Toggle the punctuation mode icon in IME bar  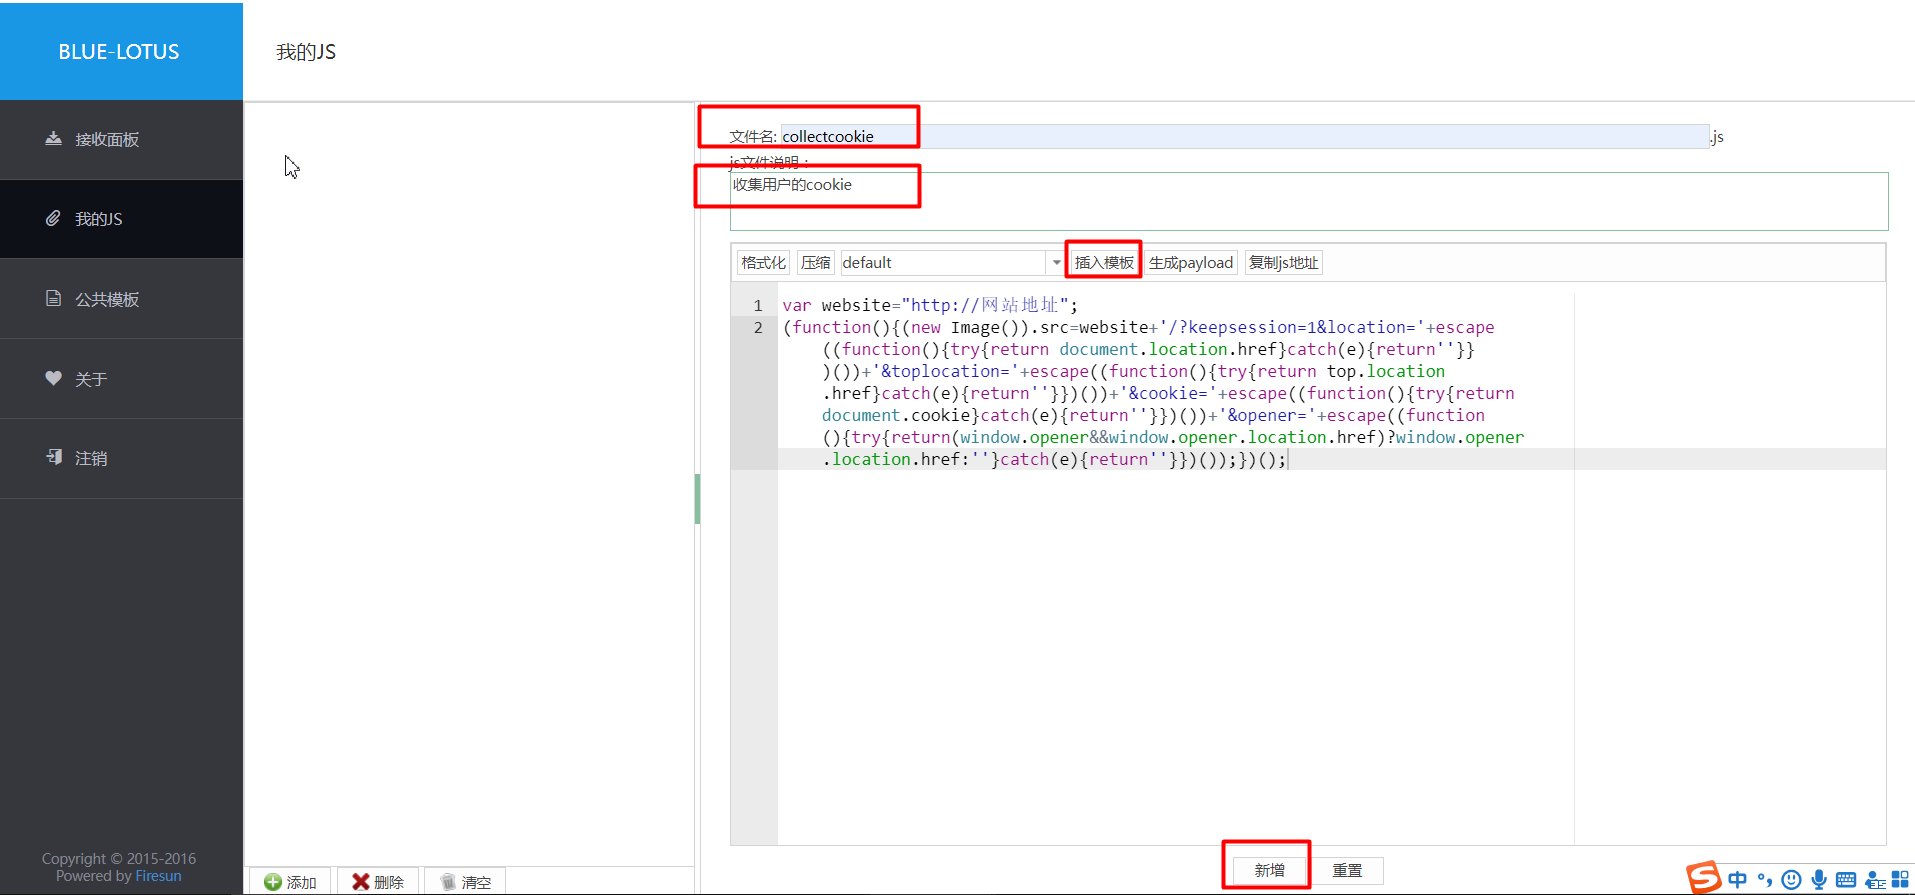point(1764,879)
